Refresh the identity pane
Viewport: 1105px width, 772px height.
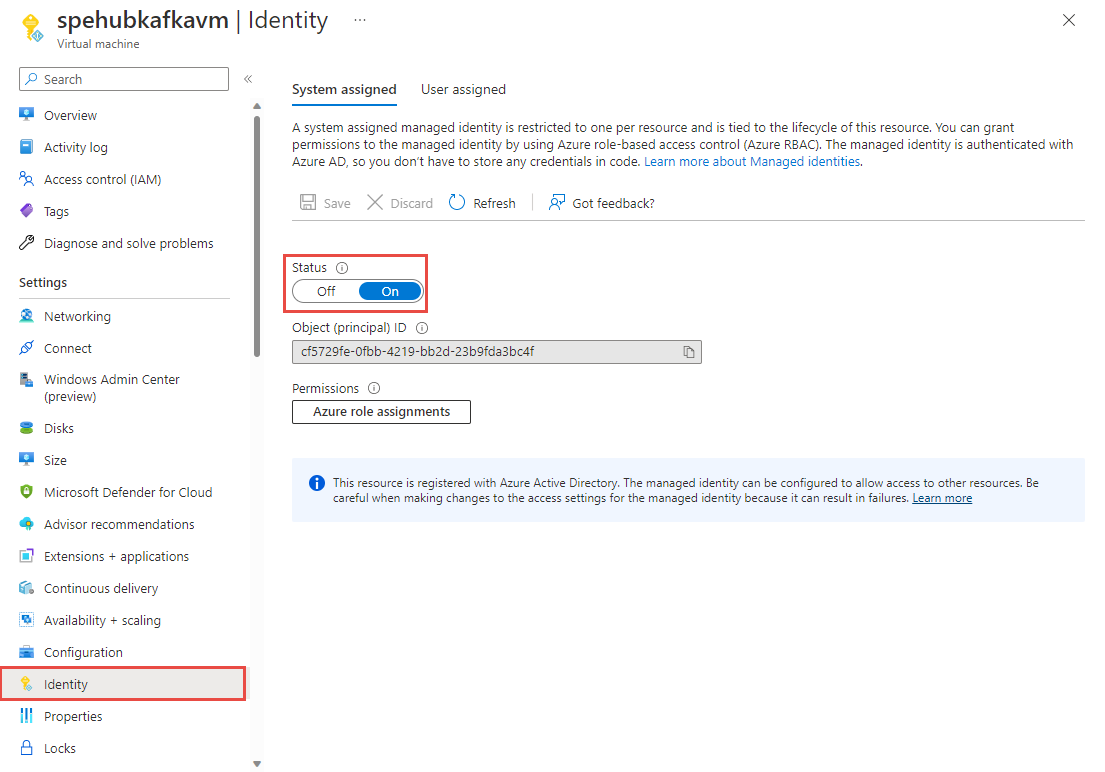482,202
